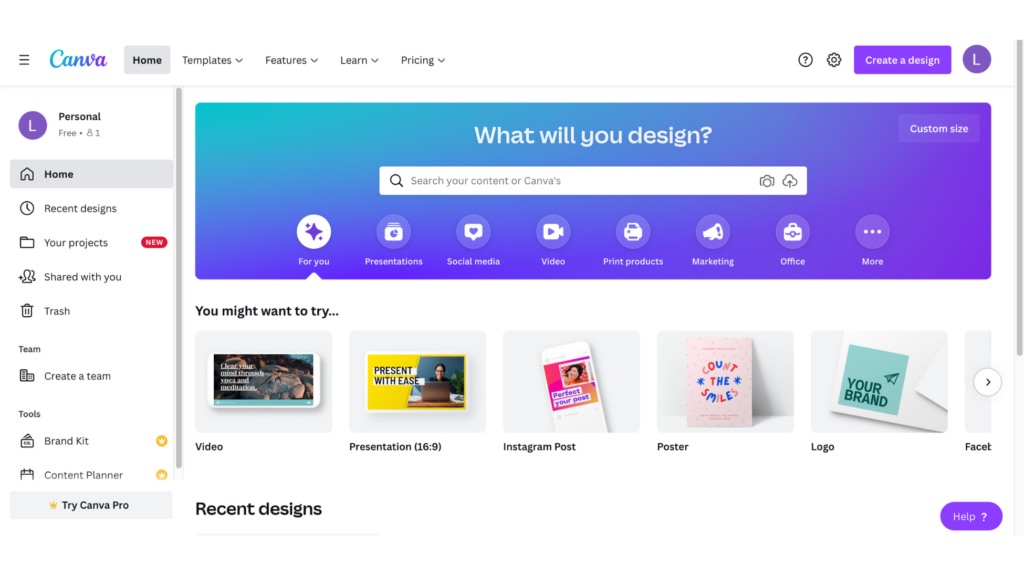Open the Marketing megaphone icon
This screenshot has height=575, width=1024.
712,232
